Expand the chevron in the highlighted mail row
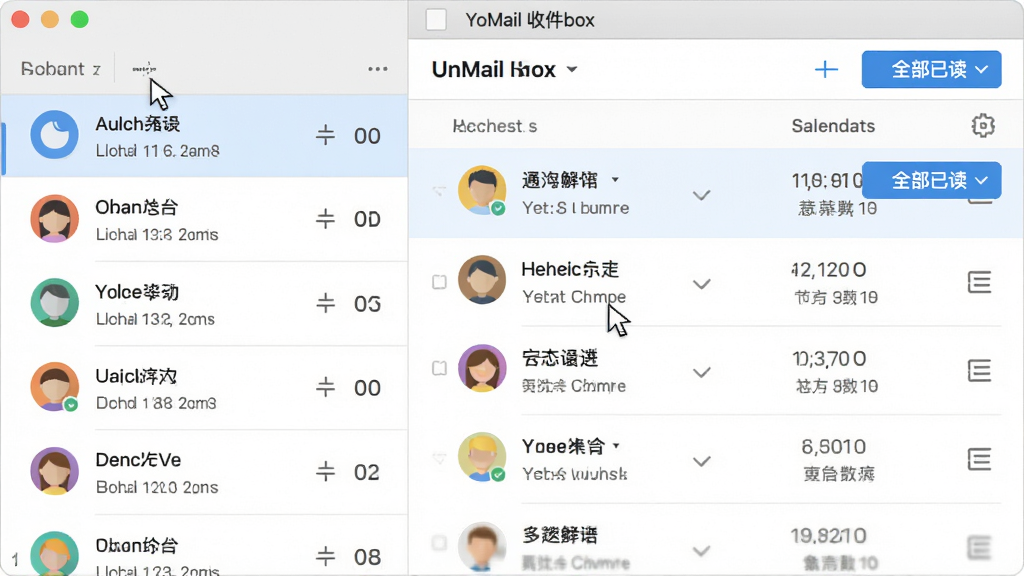The height and width of the screenshot is (576, 1024). (x=701, y=195)
